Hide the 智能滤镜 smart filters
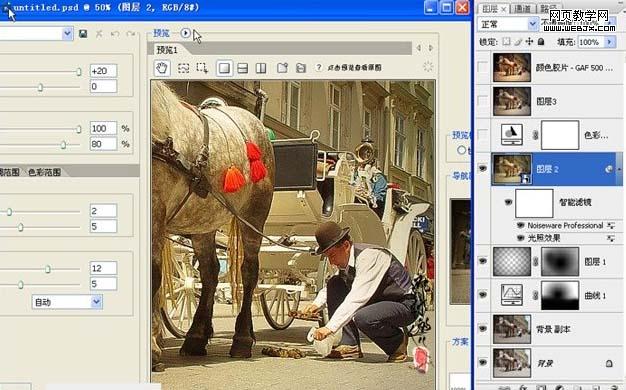The width and height of the screenshot is (626, 390). 508,202
